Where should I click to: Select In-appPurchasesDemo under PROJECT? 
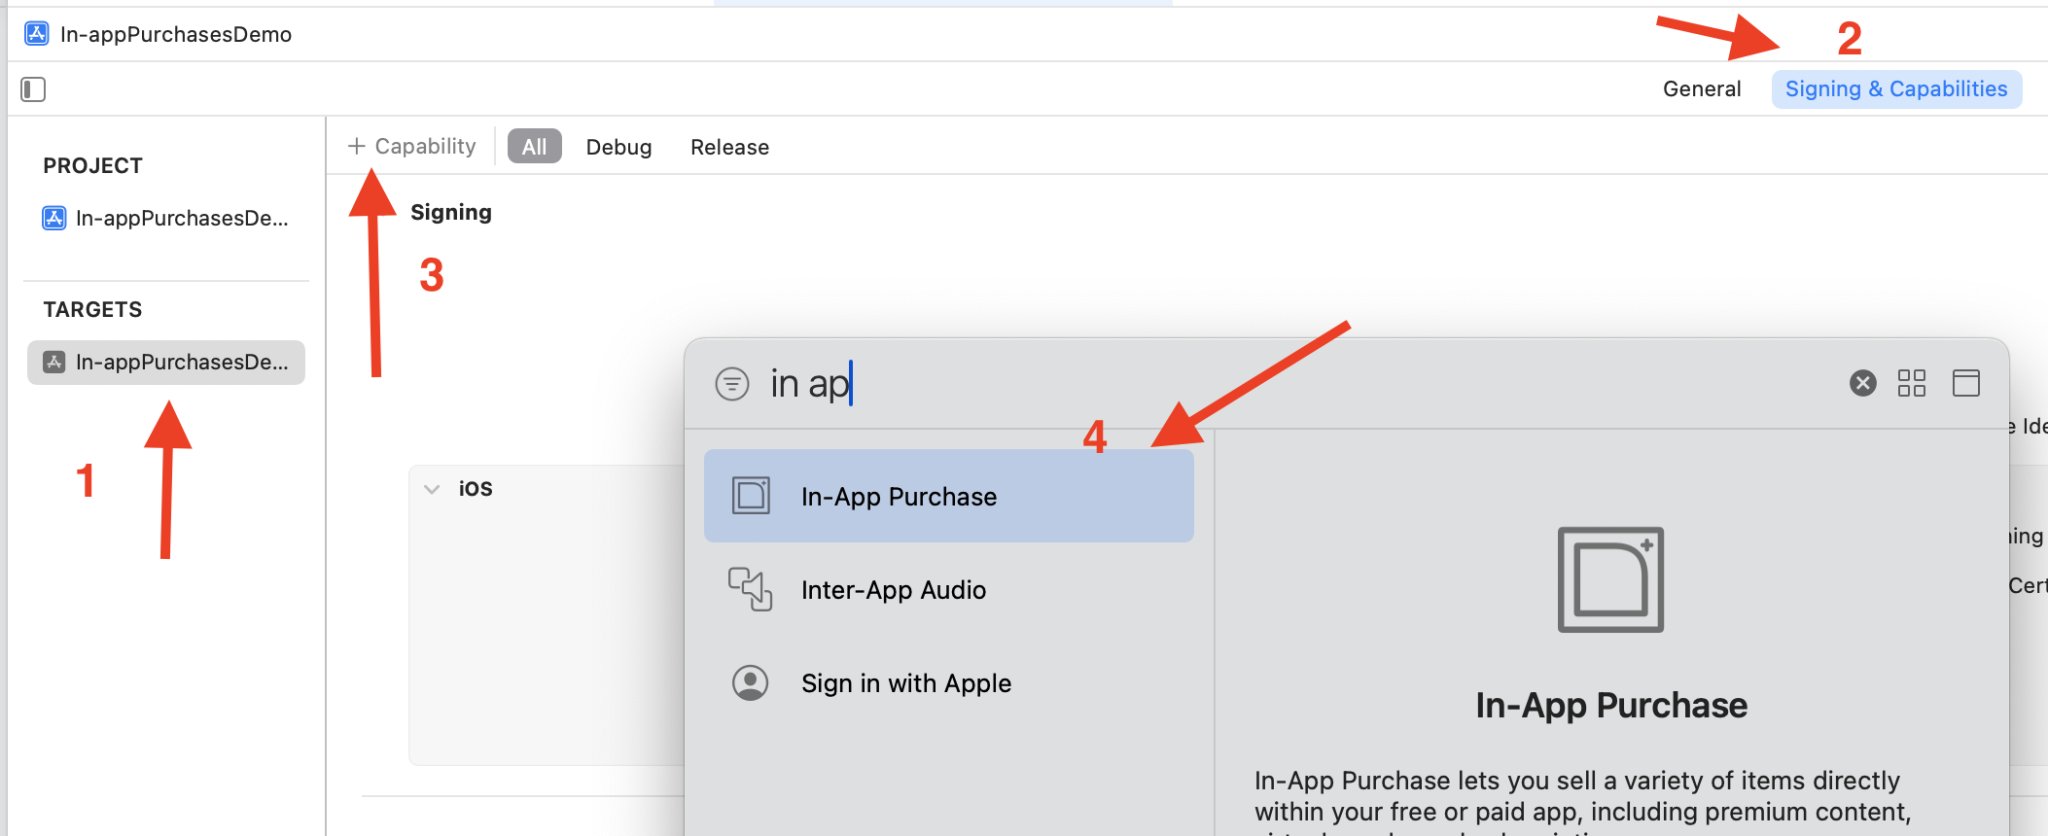pos(166,218)
